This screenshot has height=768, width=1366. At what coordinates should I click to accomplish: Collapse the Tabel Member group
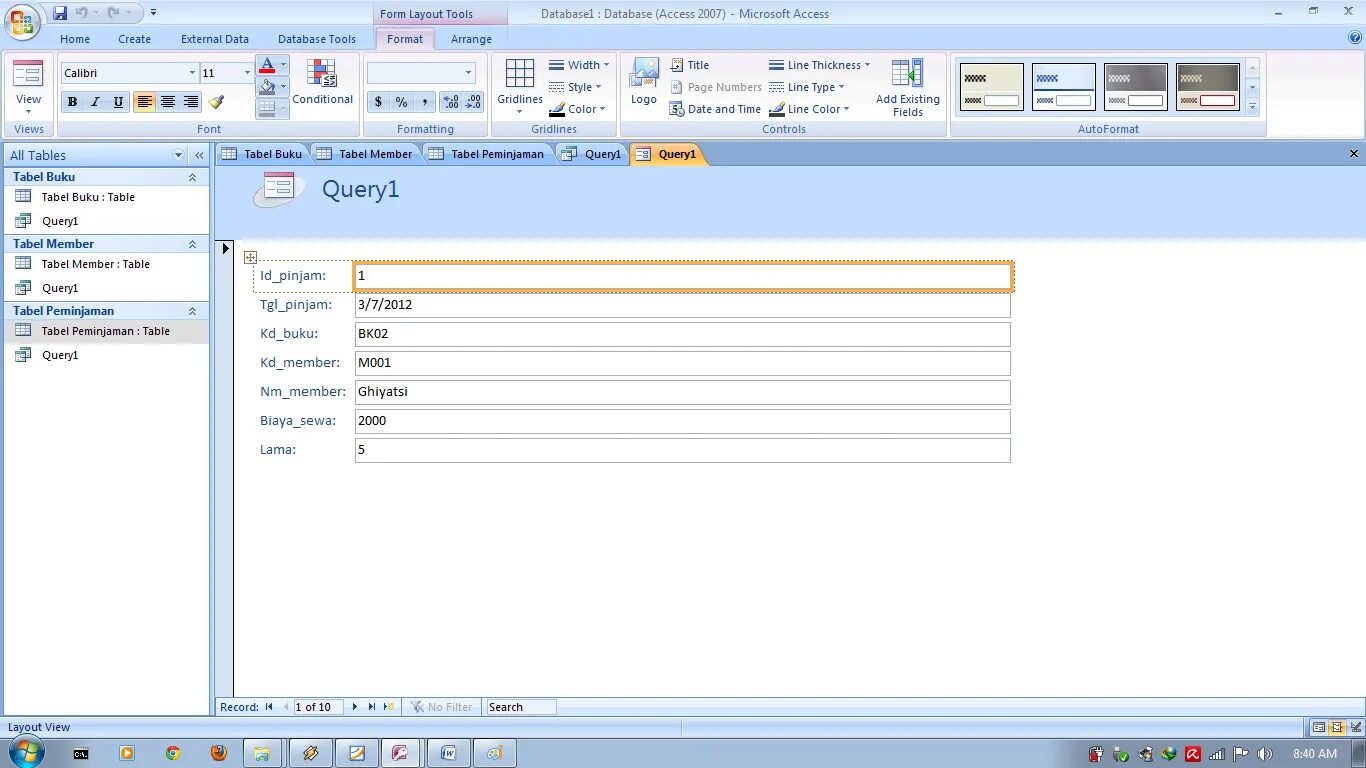[193, 244]
